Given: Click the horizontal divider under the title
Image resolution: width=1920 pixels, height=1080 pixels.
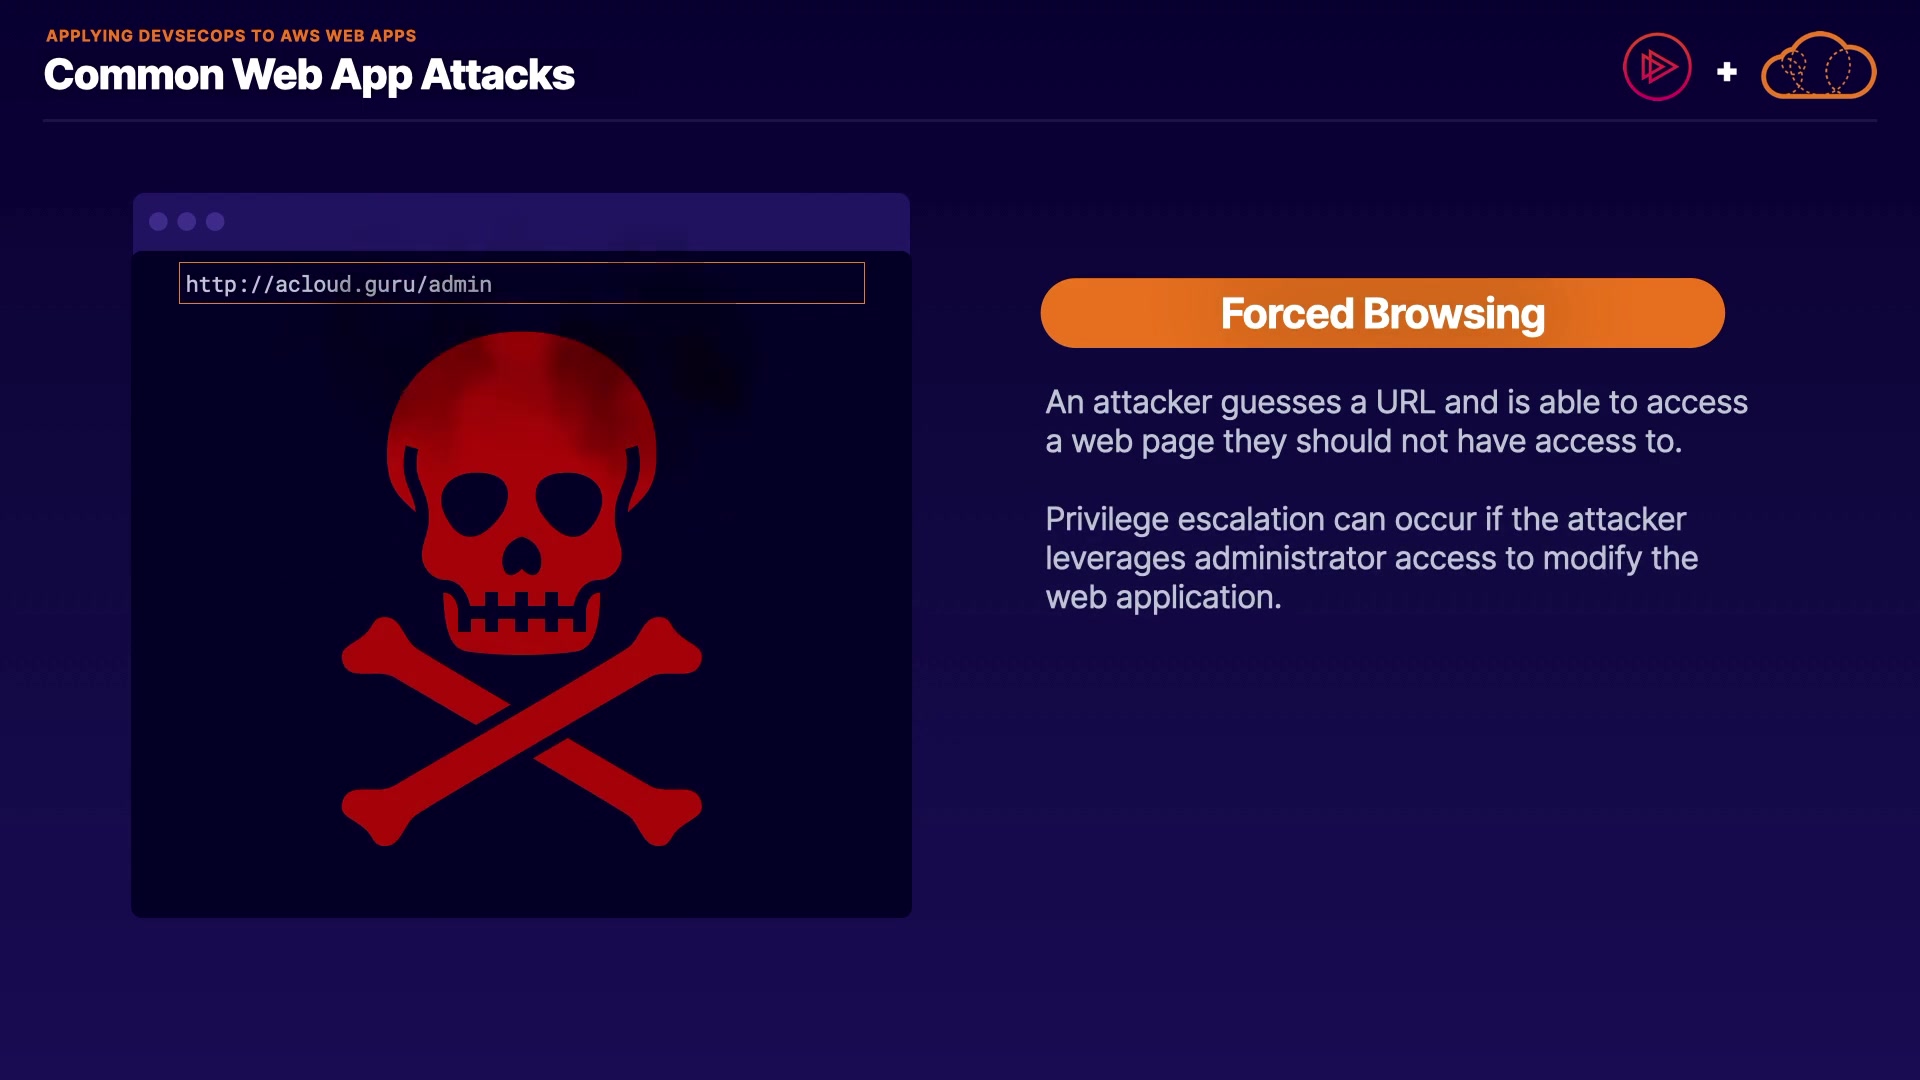Looking at the screenshot, I should pyautogui.click(x=959, y=121).
